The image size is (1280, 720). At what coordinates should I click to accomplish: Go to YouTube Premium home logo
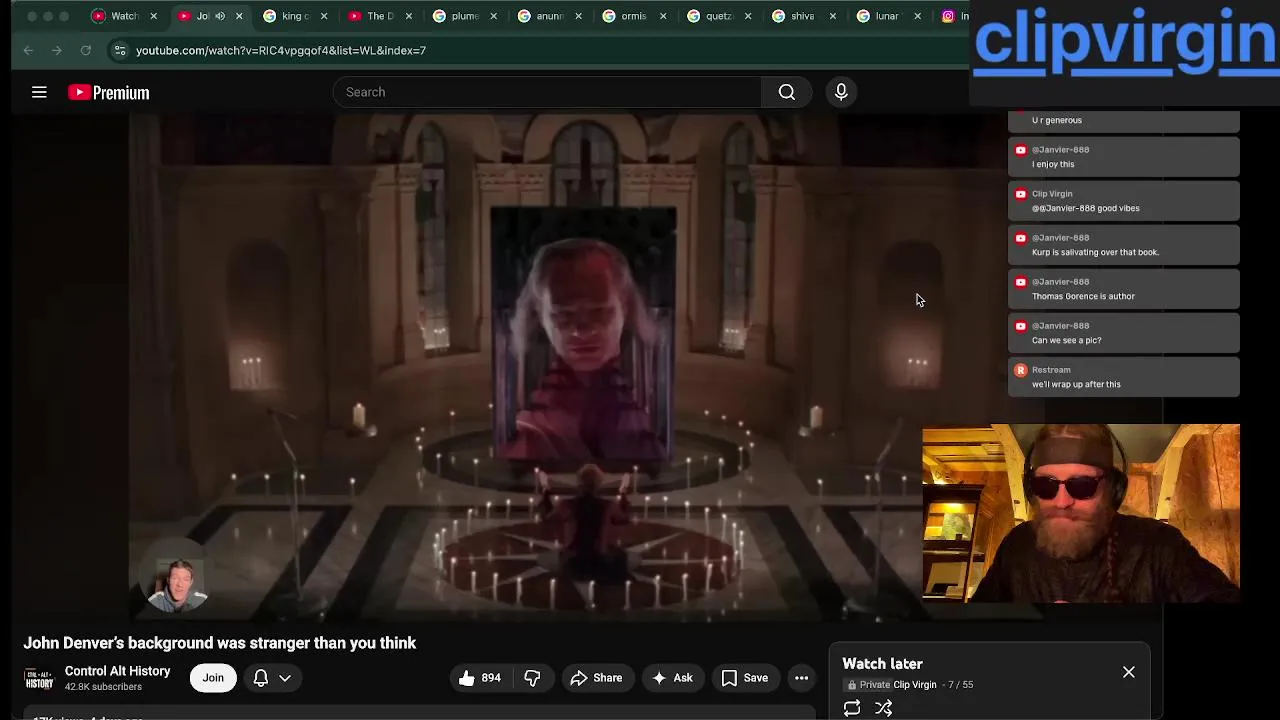pyautogui.click(x=108, y=92)
